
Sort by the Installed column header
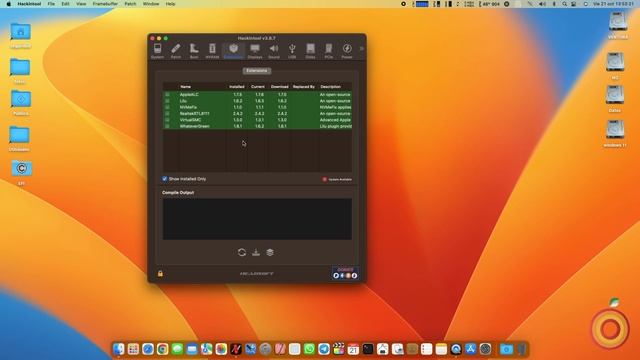237,87
